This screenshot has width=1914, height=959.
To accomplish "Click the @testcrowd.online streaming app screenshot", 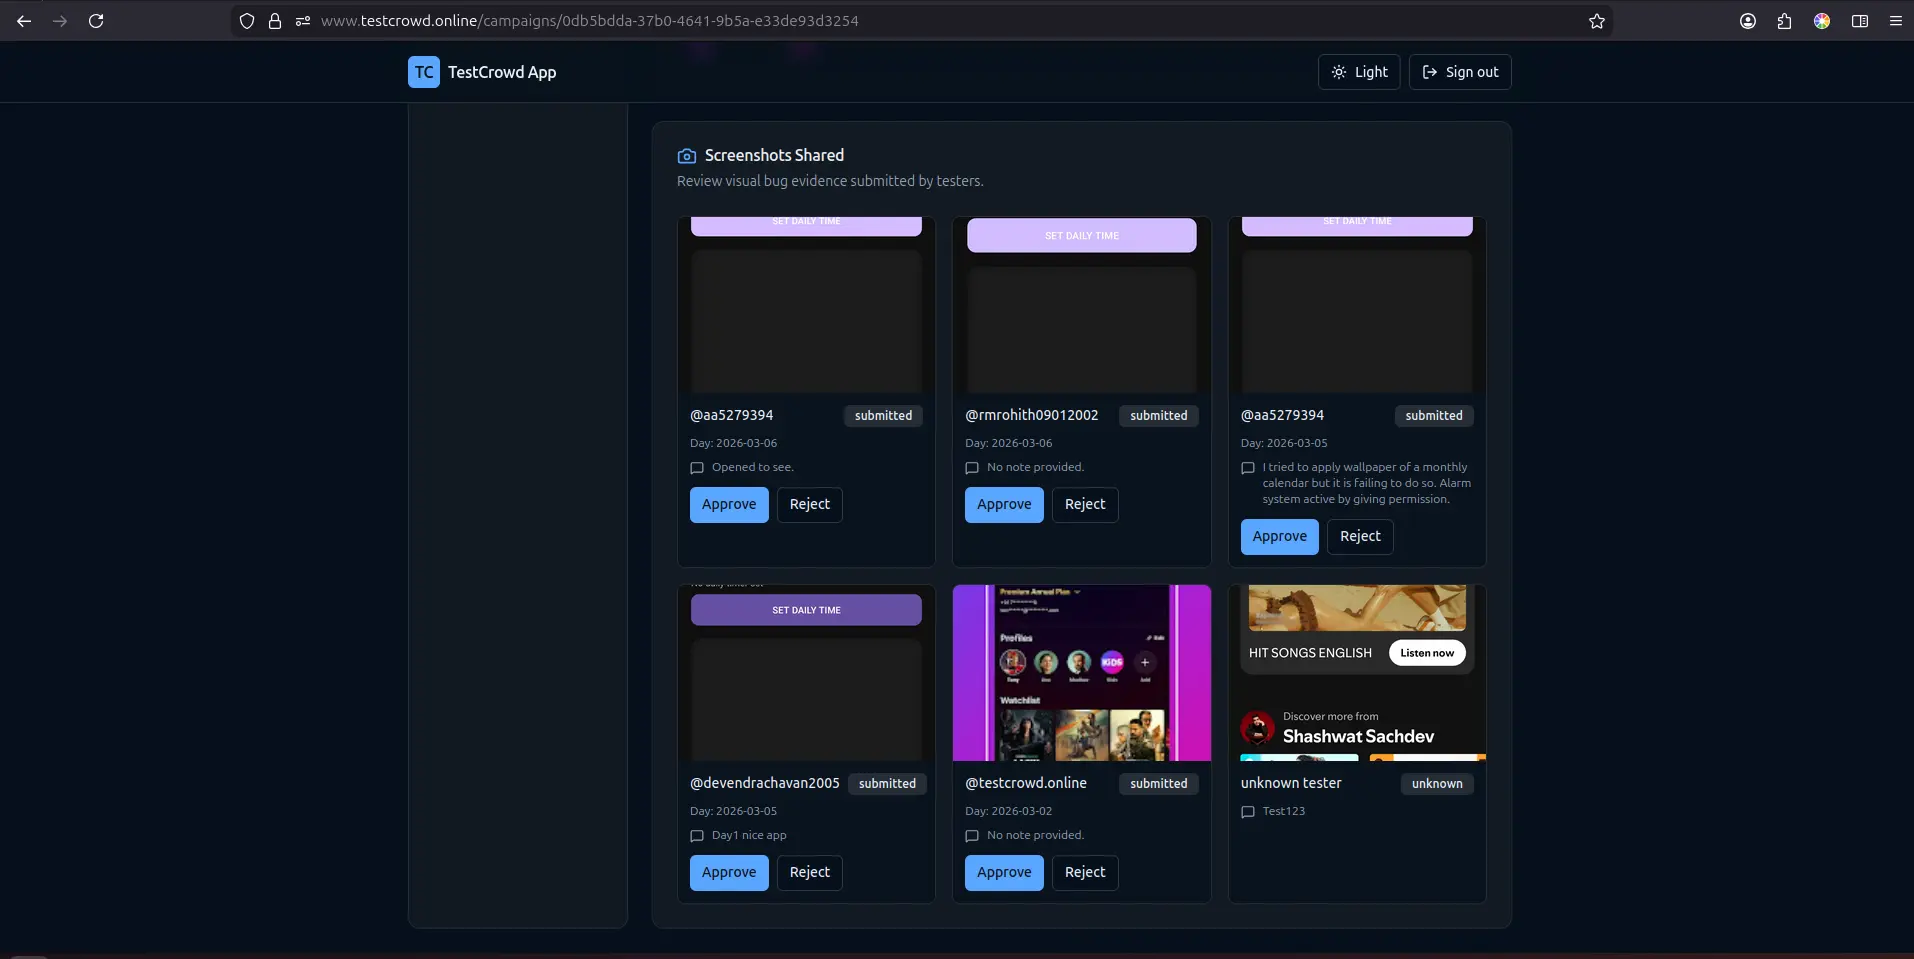I will [1081, 673].
